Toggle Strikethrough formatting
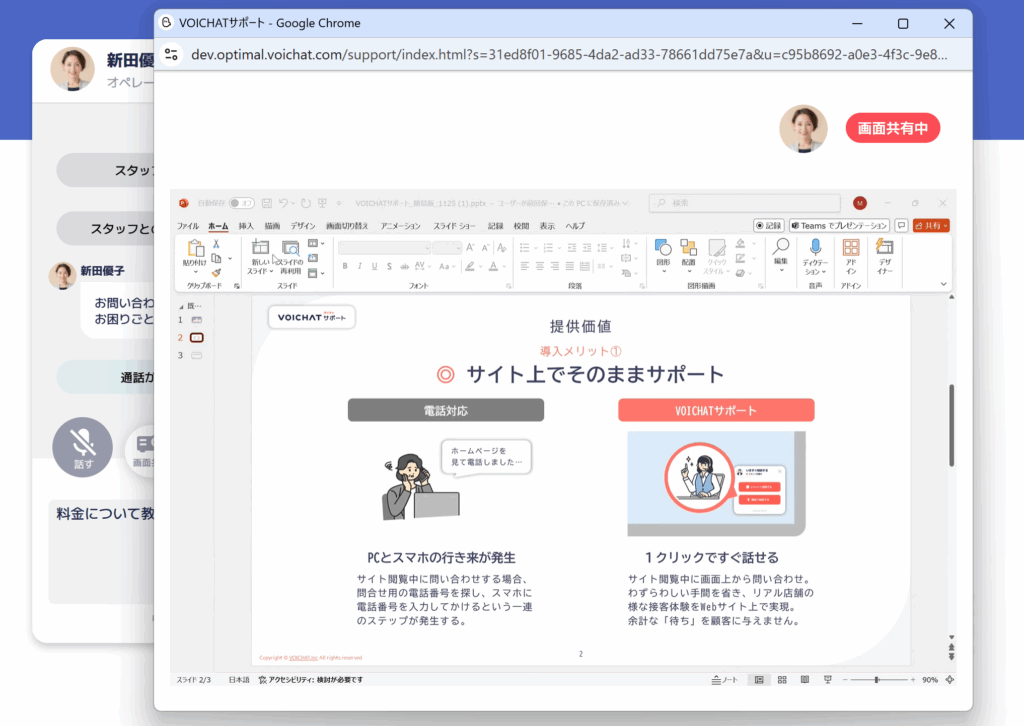The height and width of the screenshot is (726, 1024). tap(404, 266)
